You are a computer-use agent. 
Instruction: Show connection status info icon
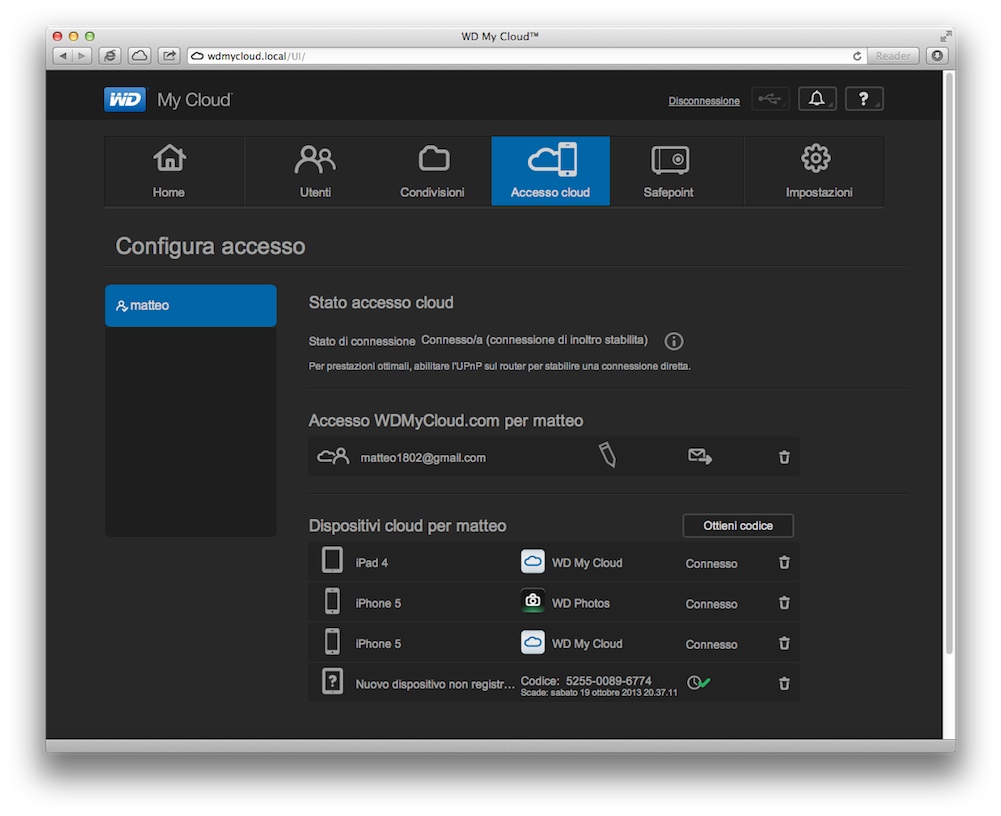coord(674,341)
